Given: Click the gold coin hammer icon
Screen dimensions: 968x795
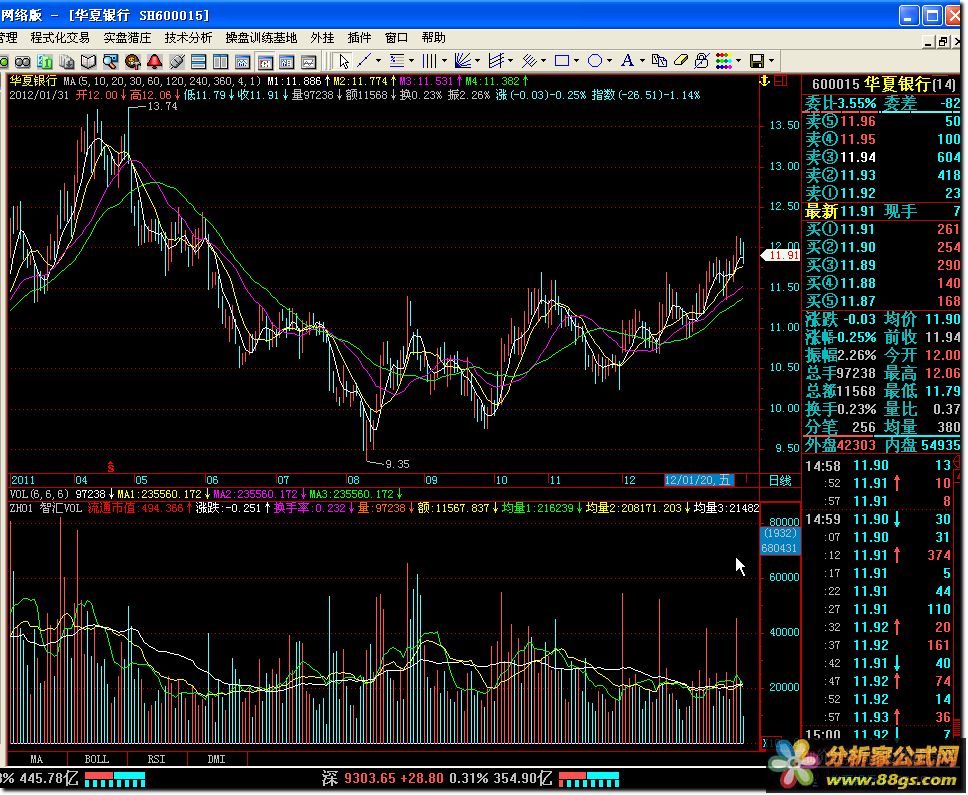Looking at the screenshot, I should [x=133, y=62].
